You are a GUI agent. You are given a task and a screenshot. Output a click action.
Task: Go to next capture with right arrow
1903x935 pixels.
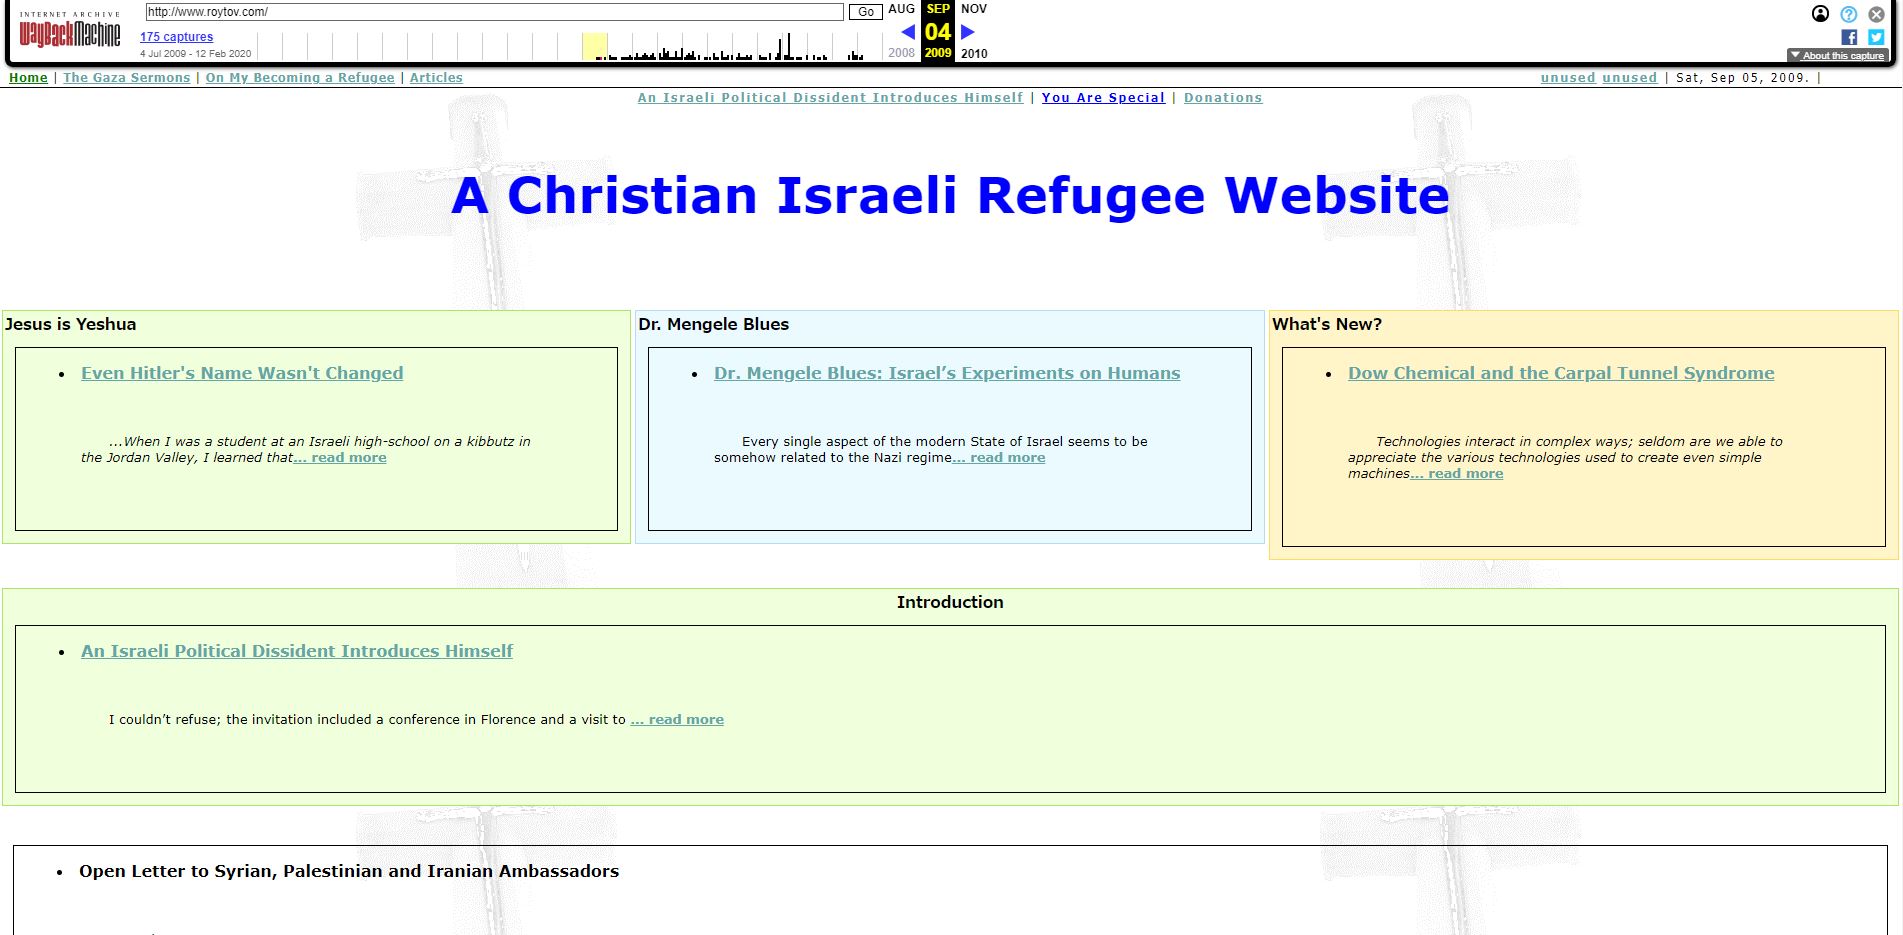(x=967, y=32)
